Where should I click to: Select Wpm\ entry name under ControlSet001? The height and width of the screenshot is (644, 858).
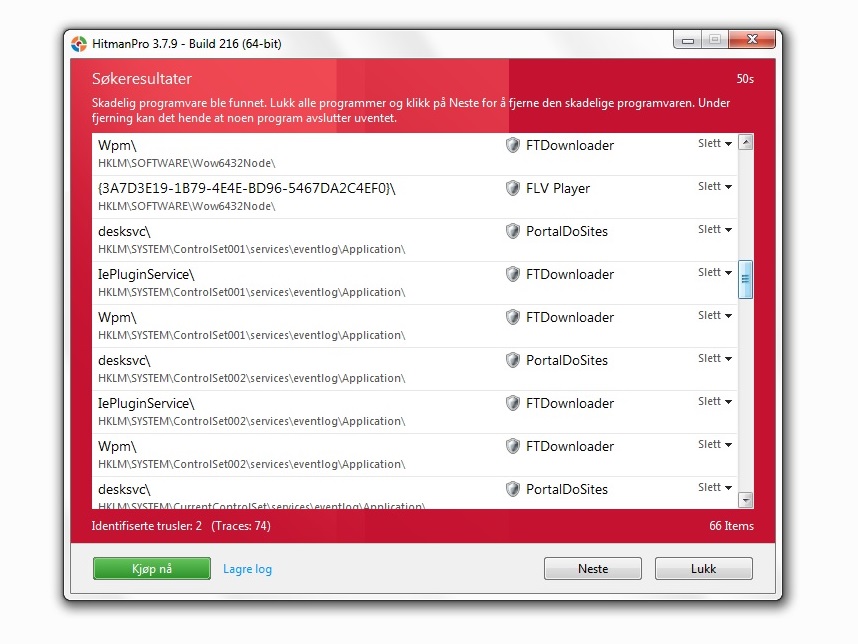coord(117,317)
